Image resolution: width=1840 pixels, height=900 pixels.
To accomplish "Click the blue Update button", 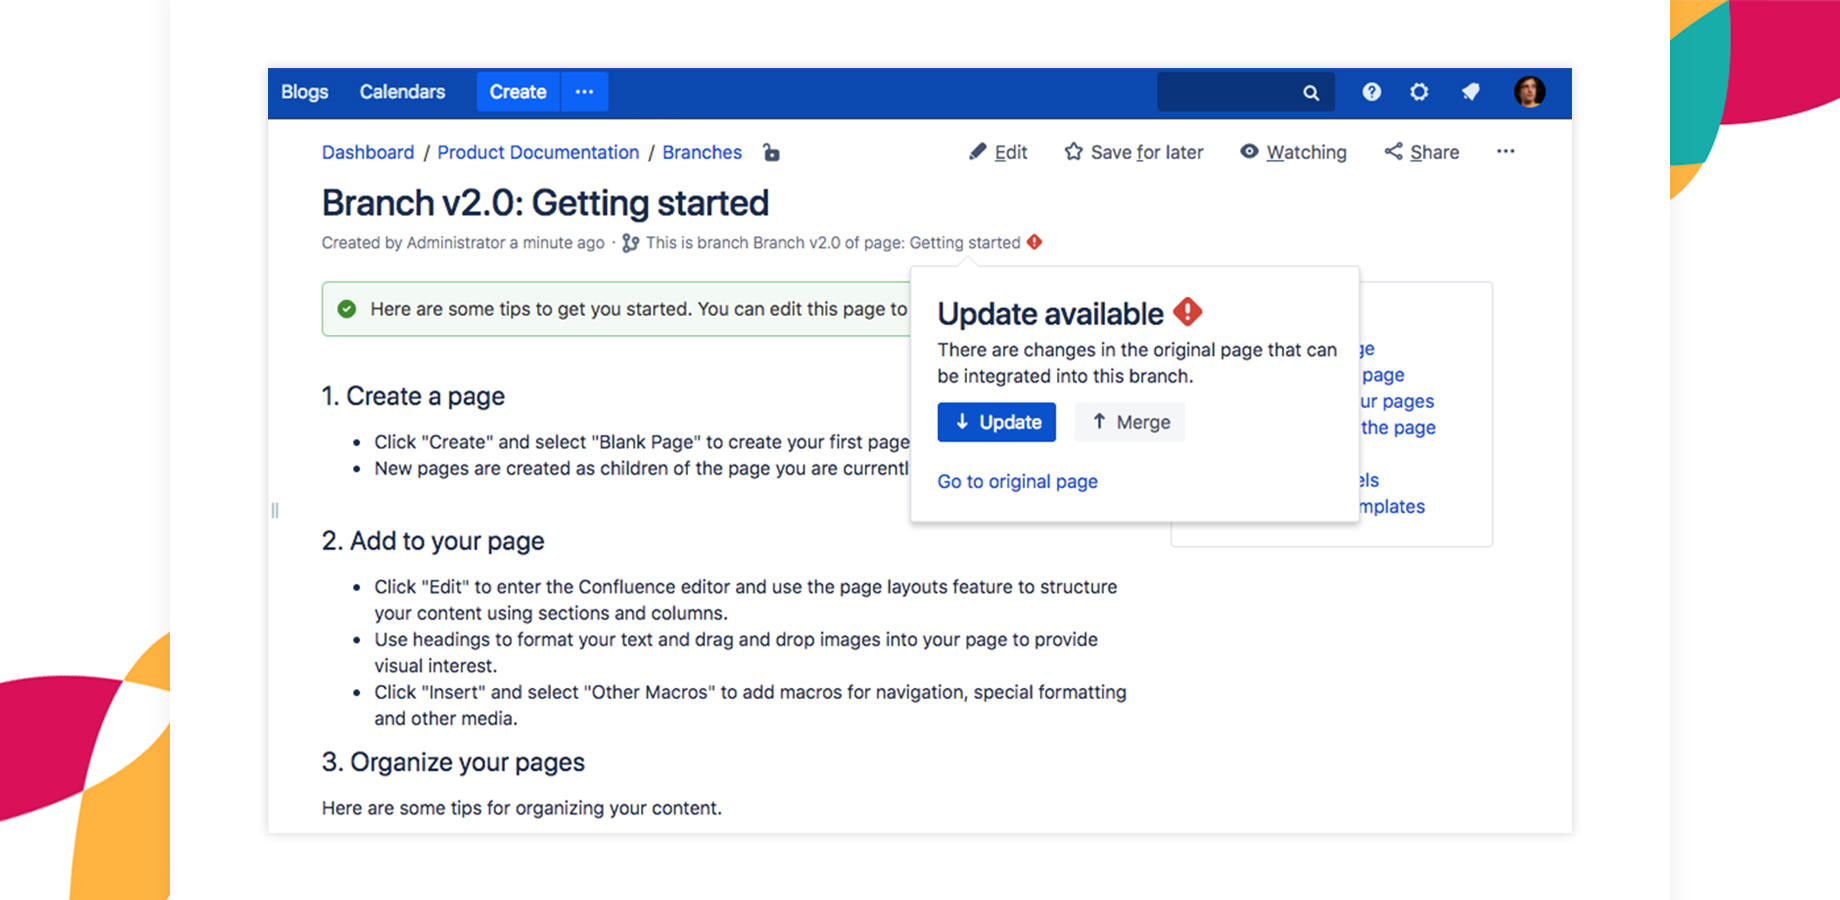I will point(996,422).
